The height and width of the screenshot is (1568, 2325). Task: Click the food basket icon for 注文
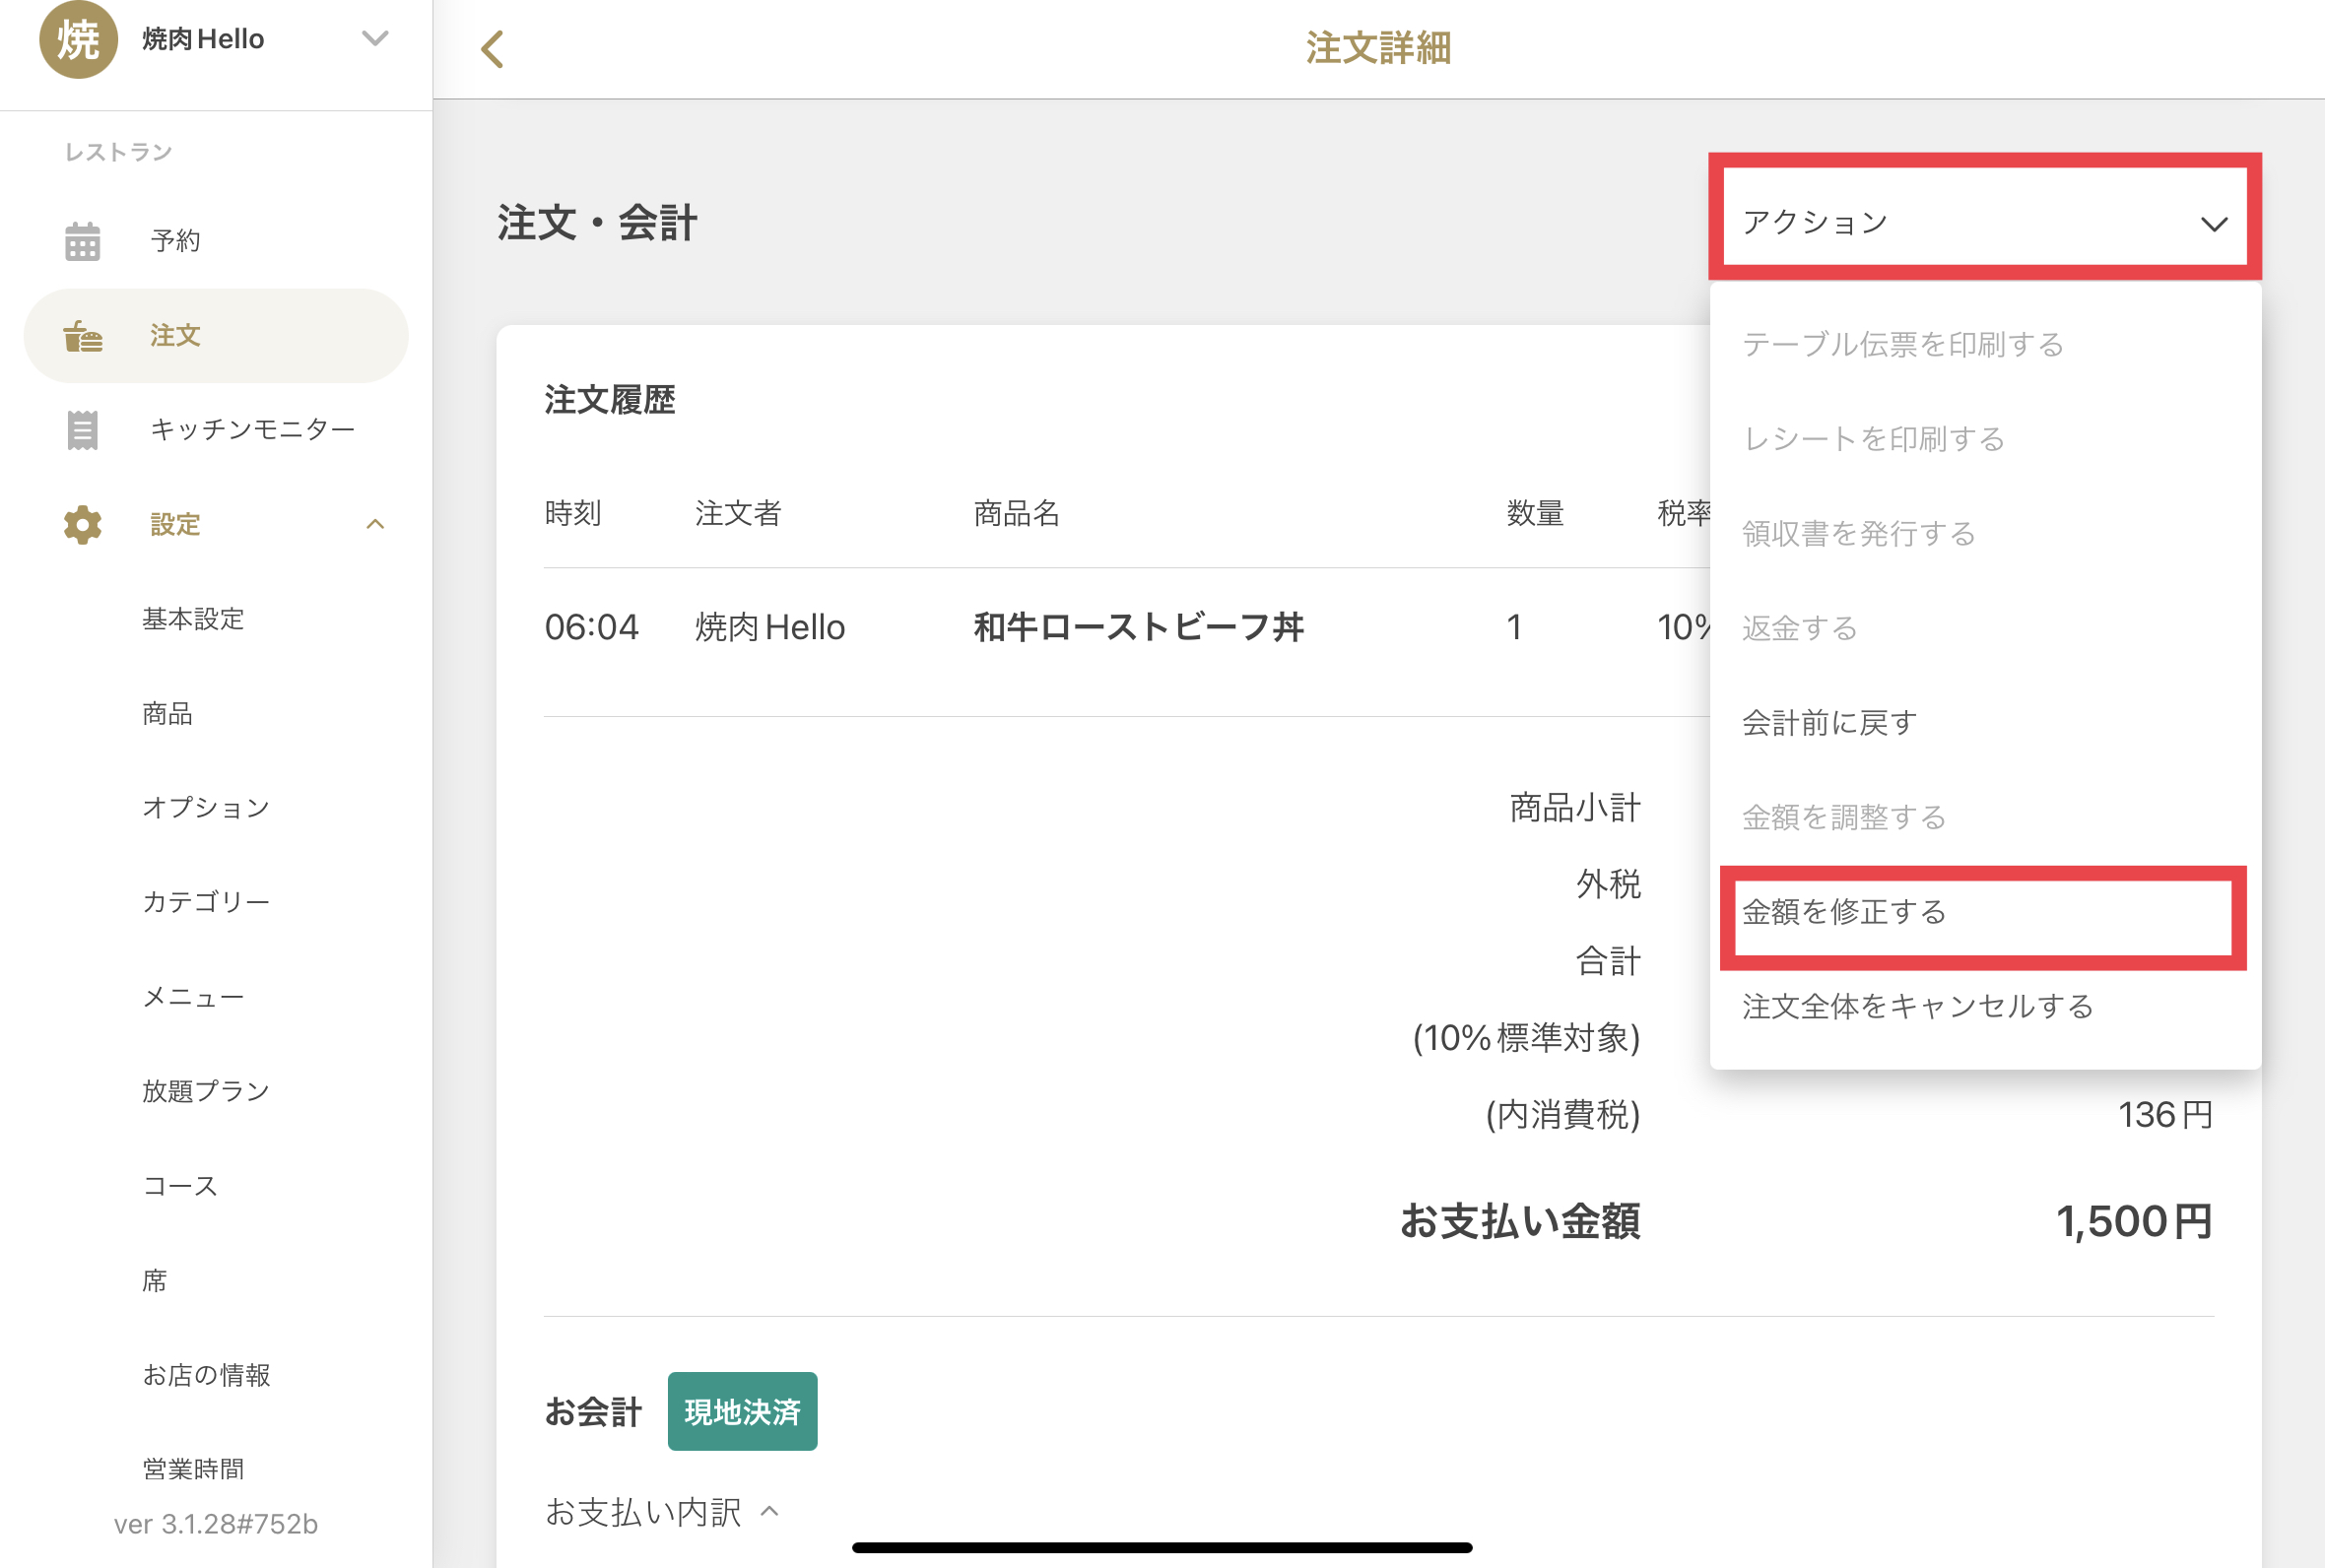pos(82,336)
